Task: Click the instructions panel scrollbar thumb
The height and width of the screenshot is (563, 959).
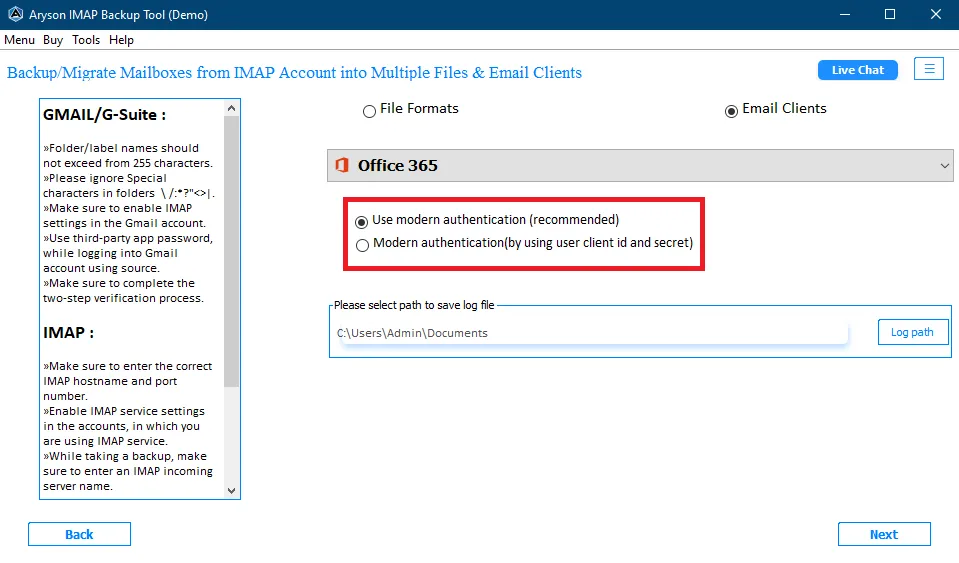Action: pyautogui.click(x=231, y=251)
